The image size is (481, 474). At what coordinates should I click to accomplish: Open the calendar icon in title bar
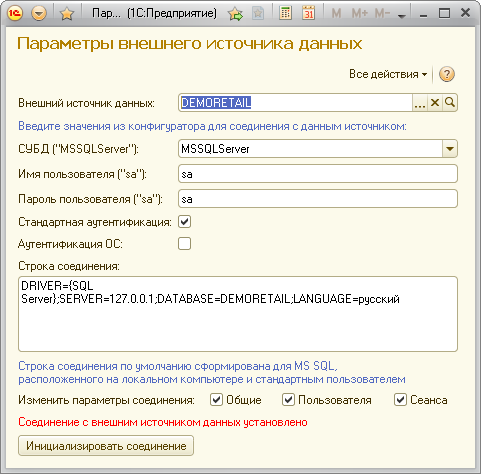coord(308,13)
